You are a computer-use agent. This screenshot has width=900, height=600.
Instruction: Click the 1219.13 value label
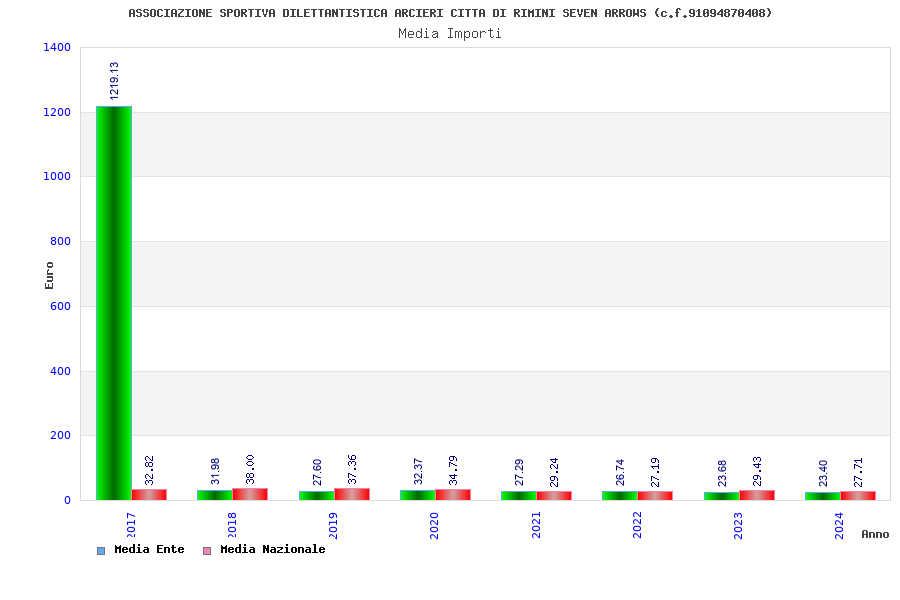pyautogui.click(x=114, y=81)
